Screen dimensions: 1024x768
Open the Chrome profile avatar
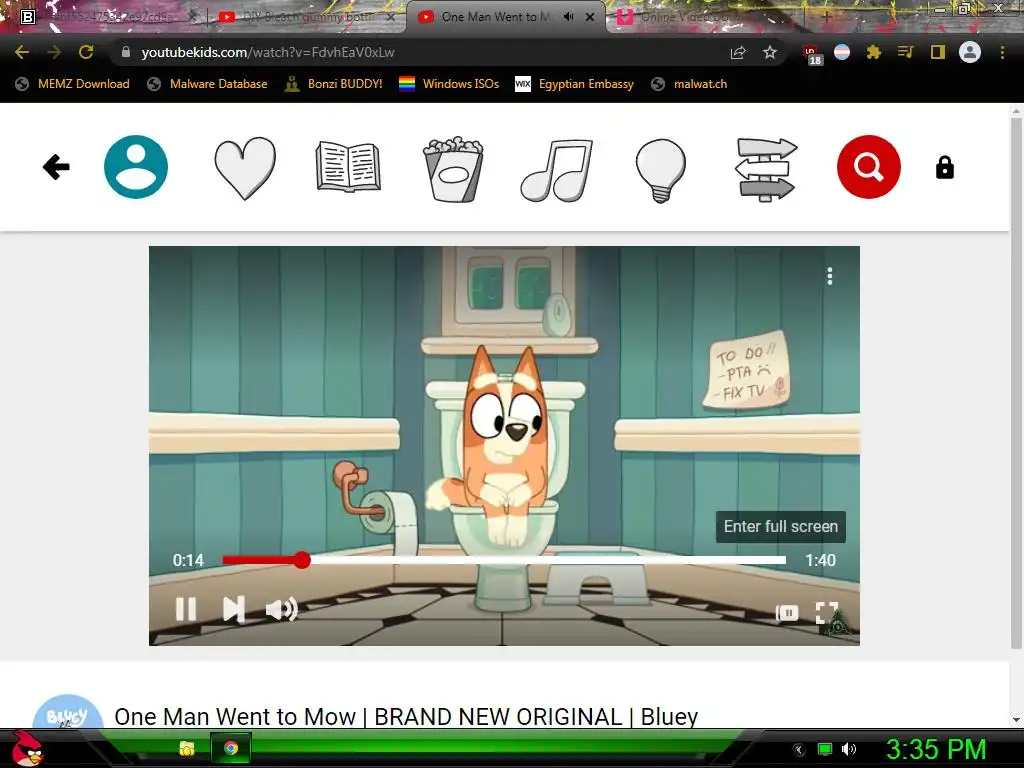[x=970, y=52]
